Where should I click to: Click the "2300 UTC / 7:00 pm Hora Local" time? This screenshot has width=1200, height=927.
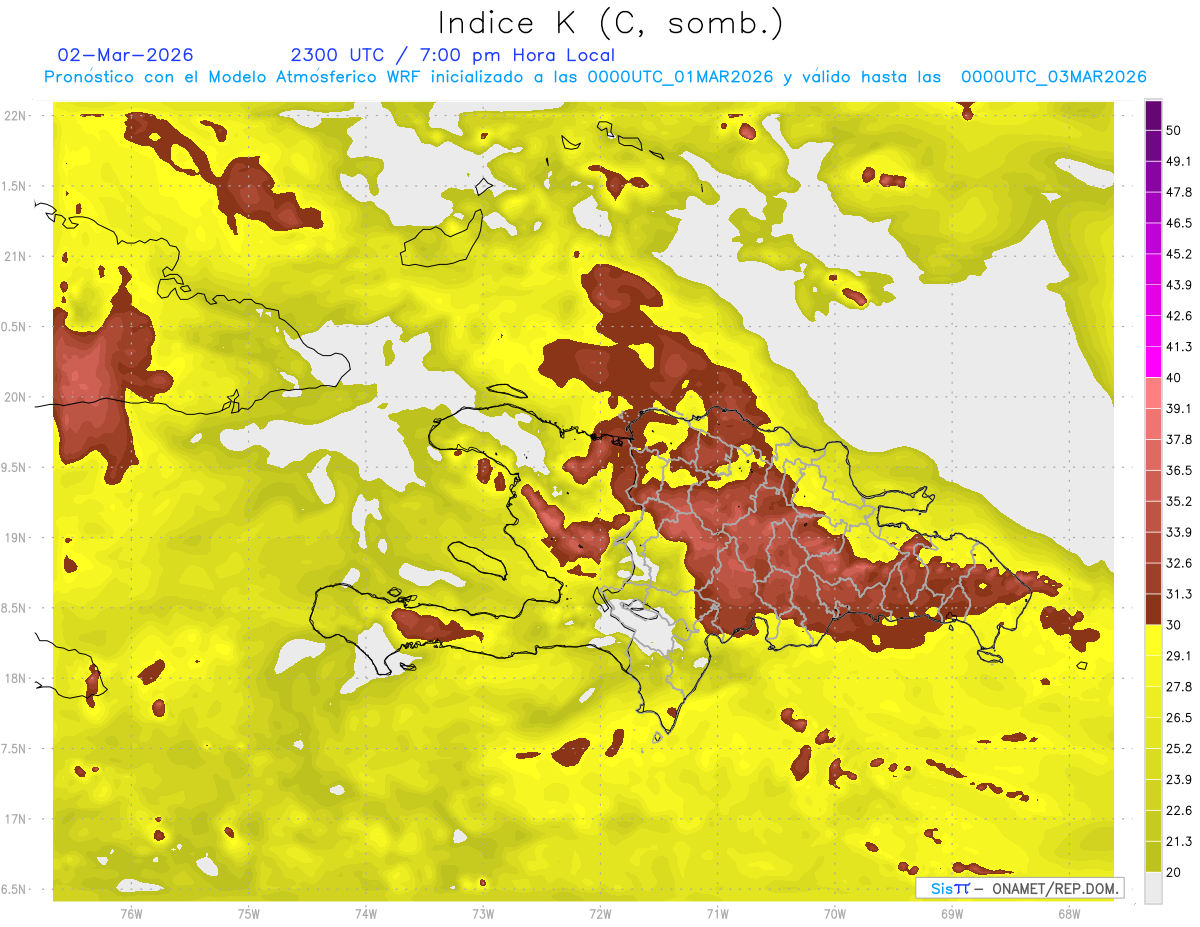click(452, 55)
